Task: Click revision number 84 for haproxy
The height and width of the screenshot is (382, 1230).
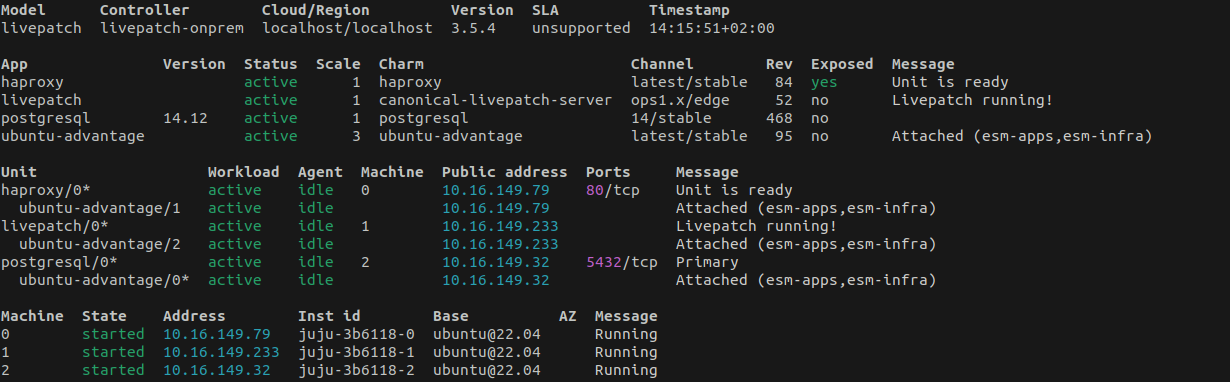Action: click(x=784, y=82)
